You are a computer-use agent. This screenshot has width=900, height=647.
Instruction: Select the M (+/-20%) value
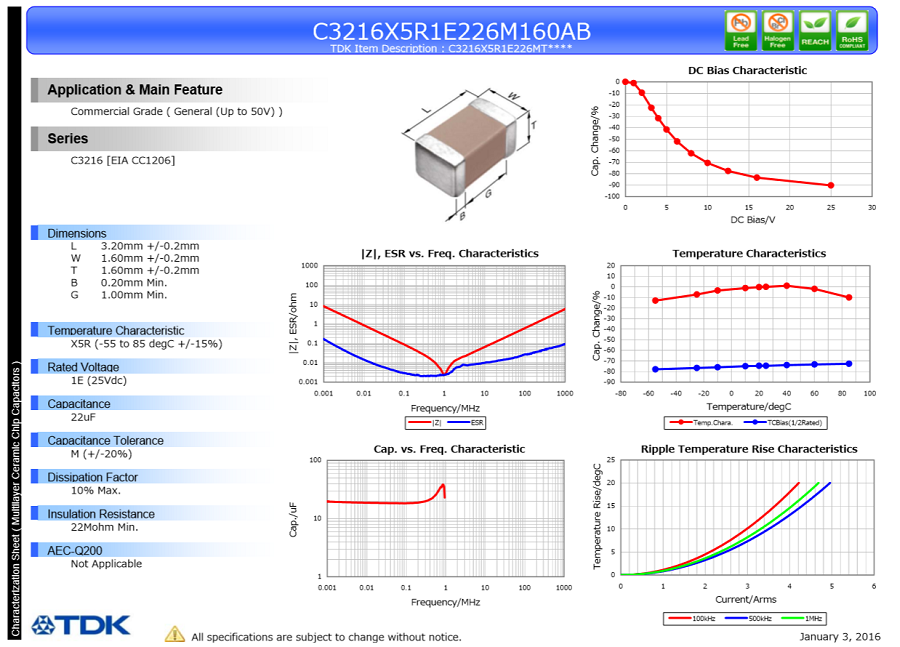101,454
